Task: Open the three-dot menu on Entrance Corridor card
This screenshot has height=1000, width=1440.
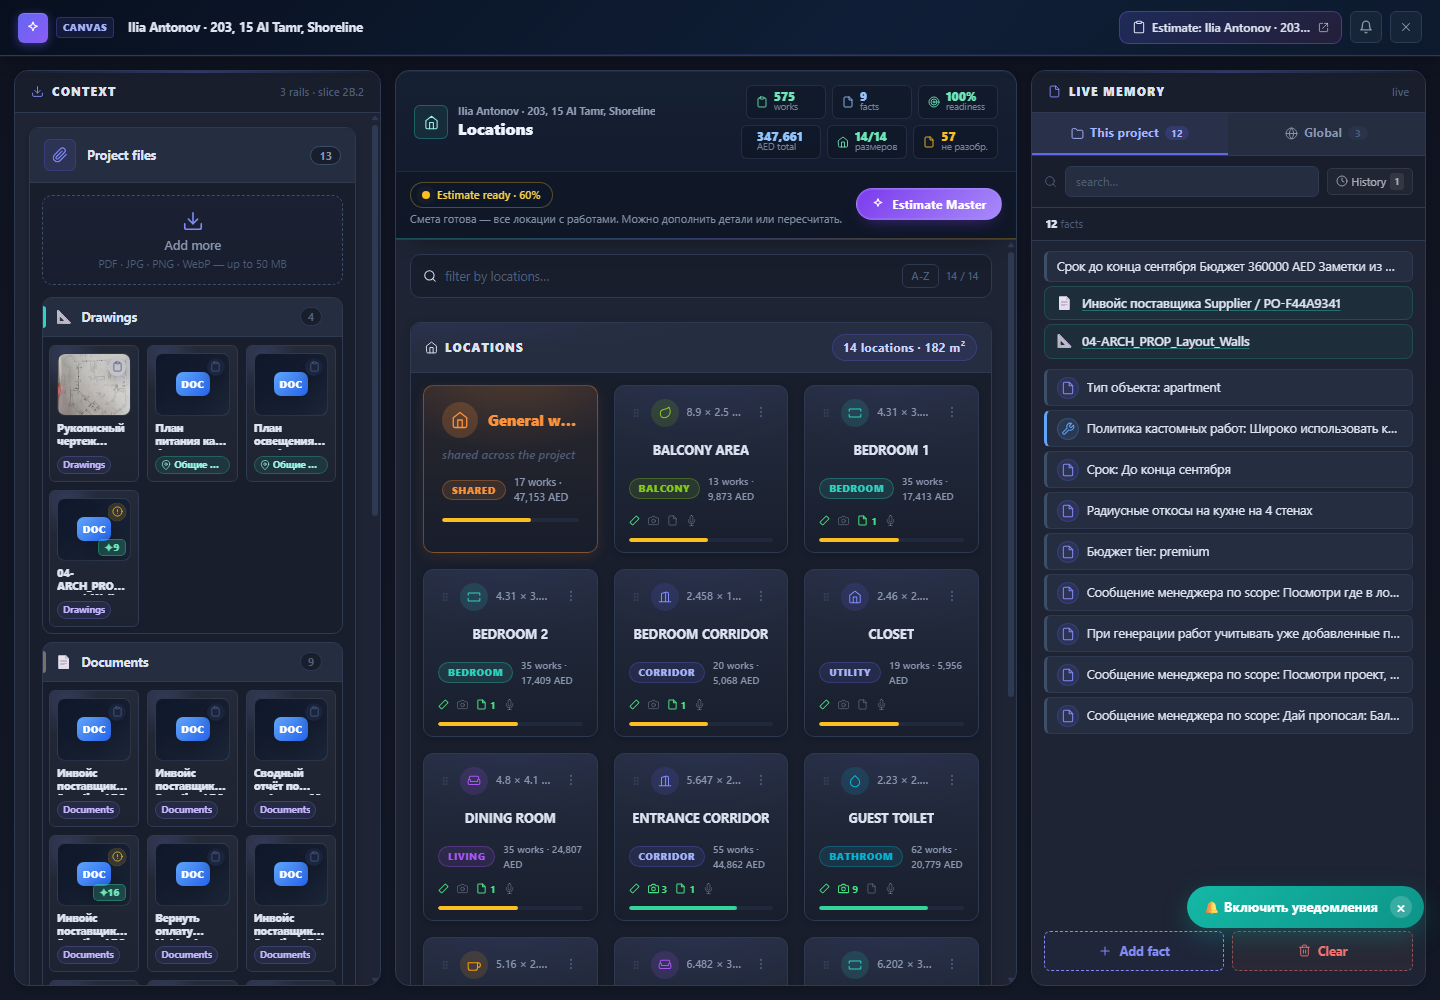Action: pyautogui.click(x=761, y=780)
